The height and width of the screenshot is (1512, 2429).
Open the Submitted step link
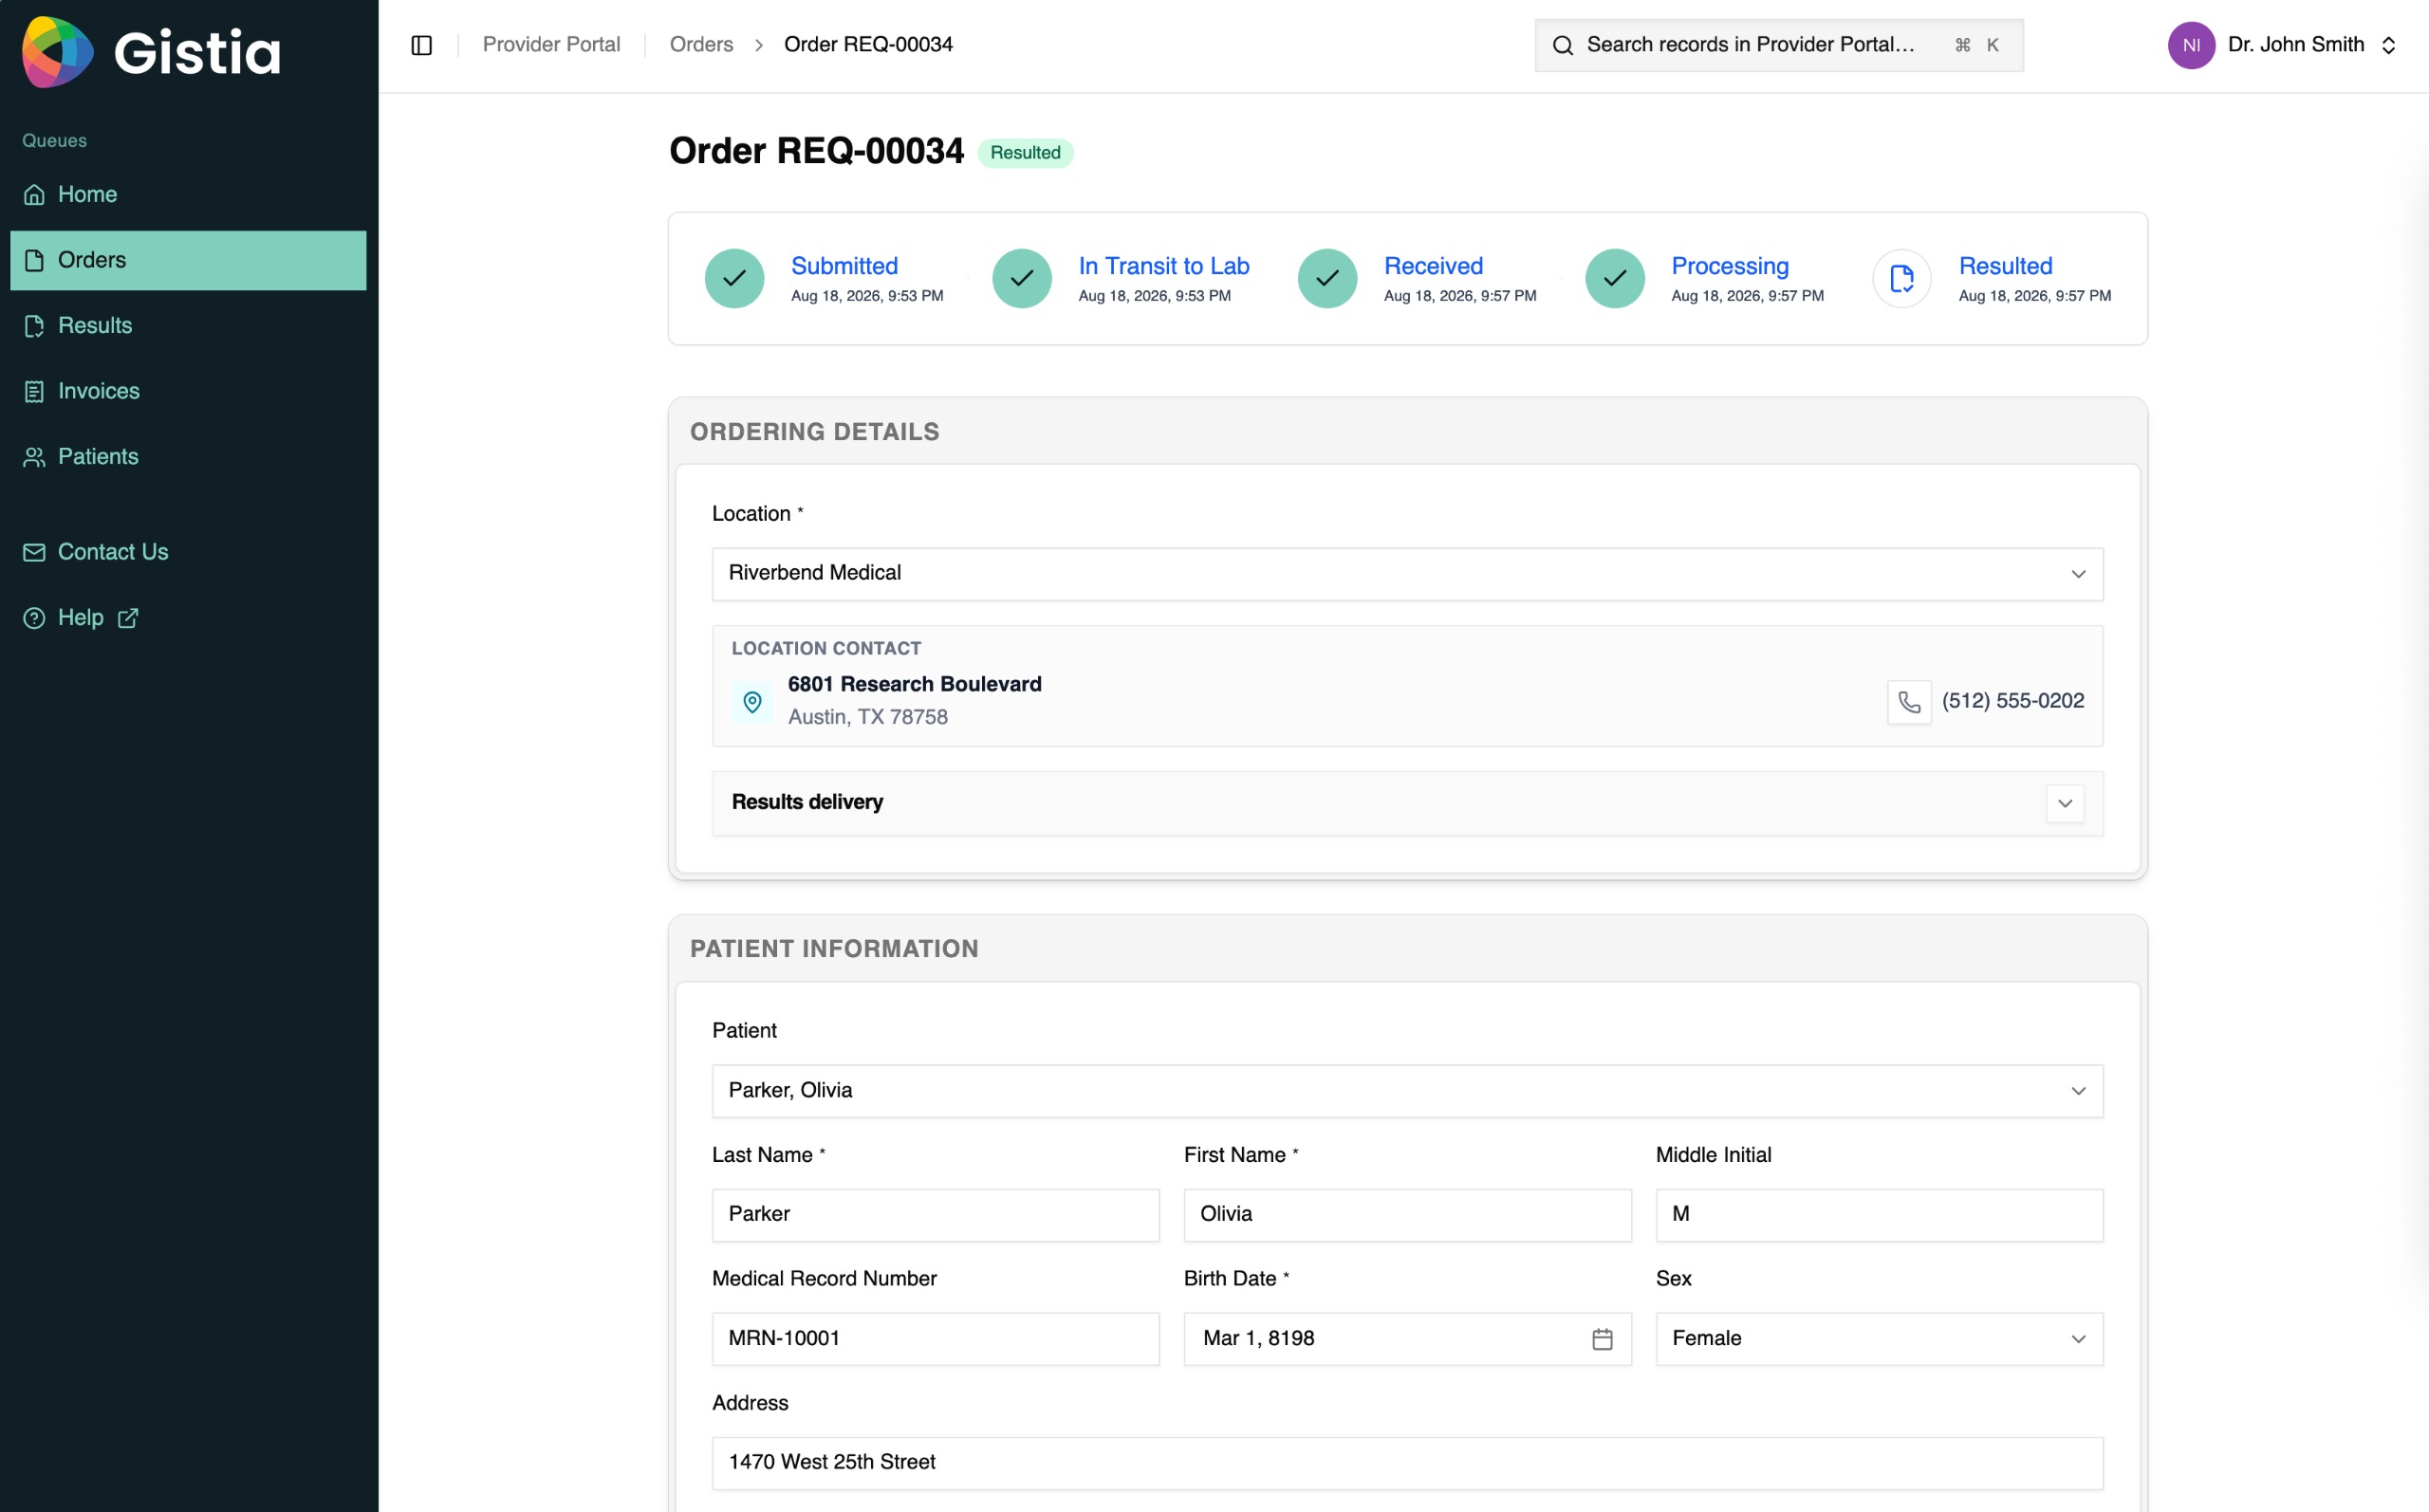[x=844, y=266]
